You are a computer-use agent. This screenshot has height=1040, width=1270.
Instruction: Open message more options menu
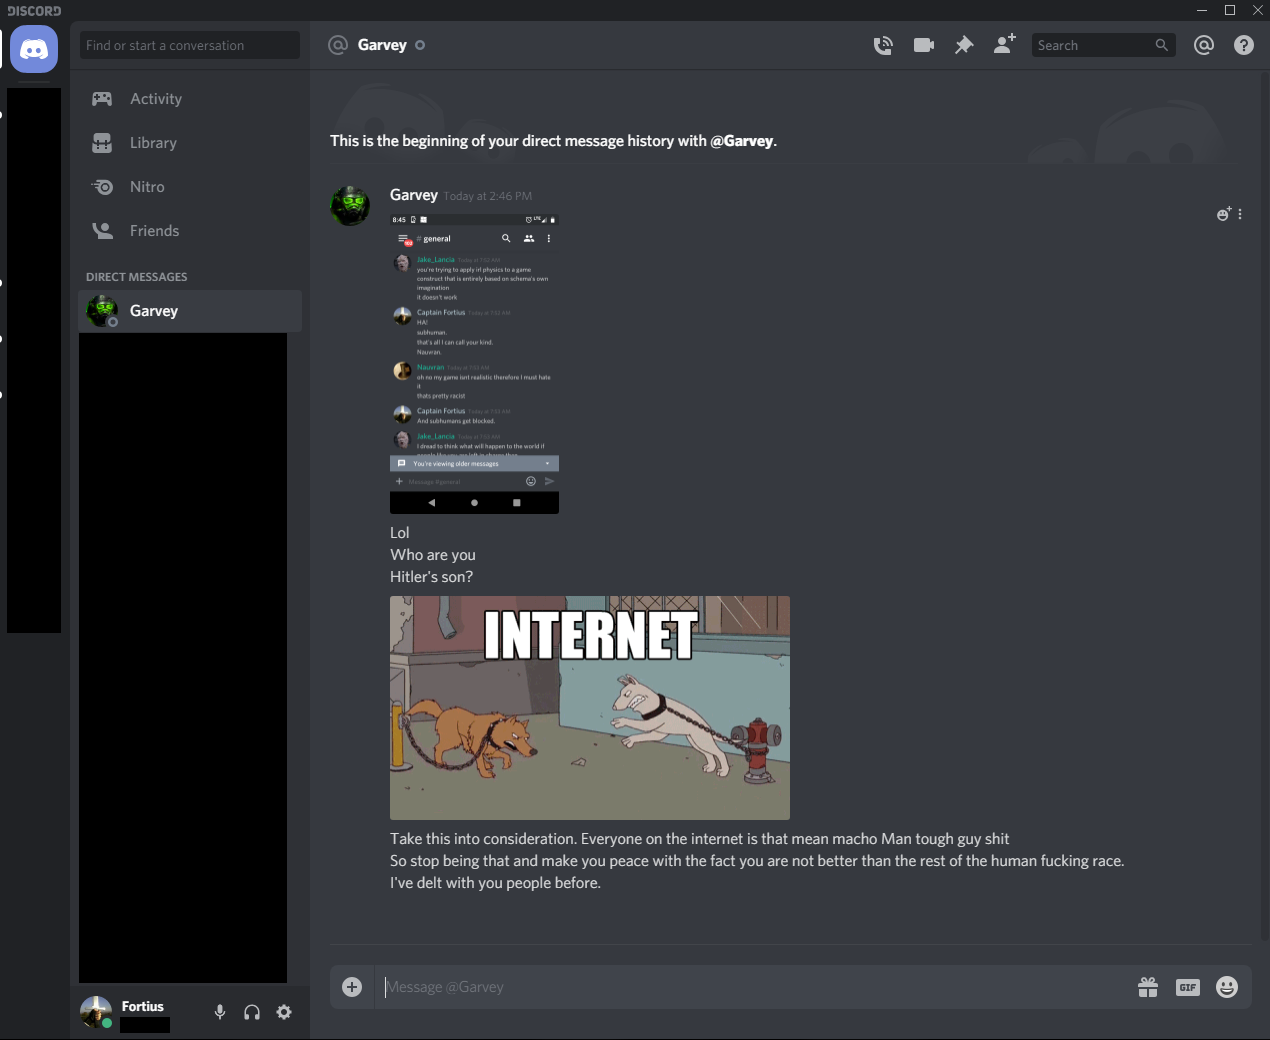click(x=1240, y=214)
